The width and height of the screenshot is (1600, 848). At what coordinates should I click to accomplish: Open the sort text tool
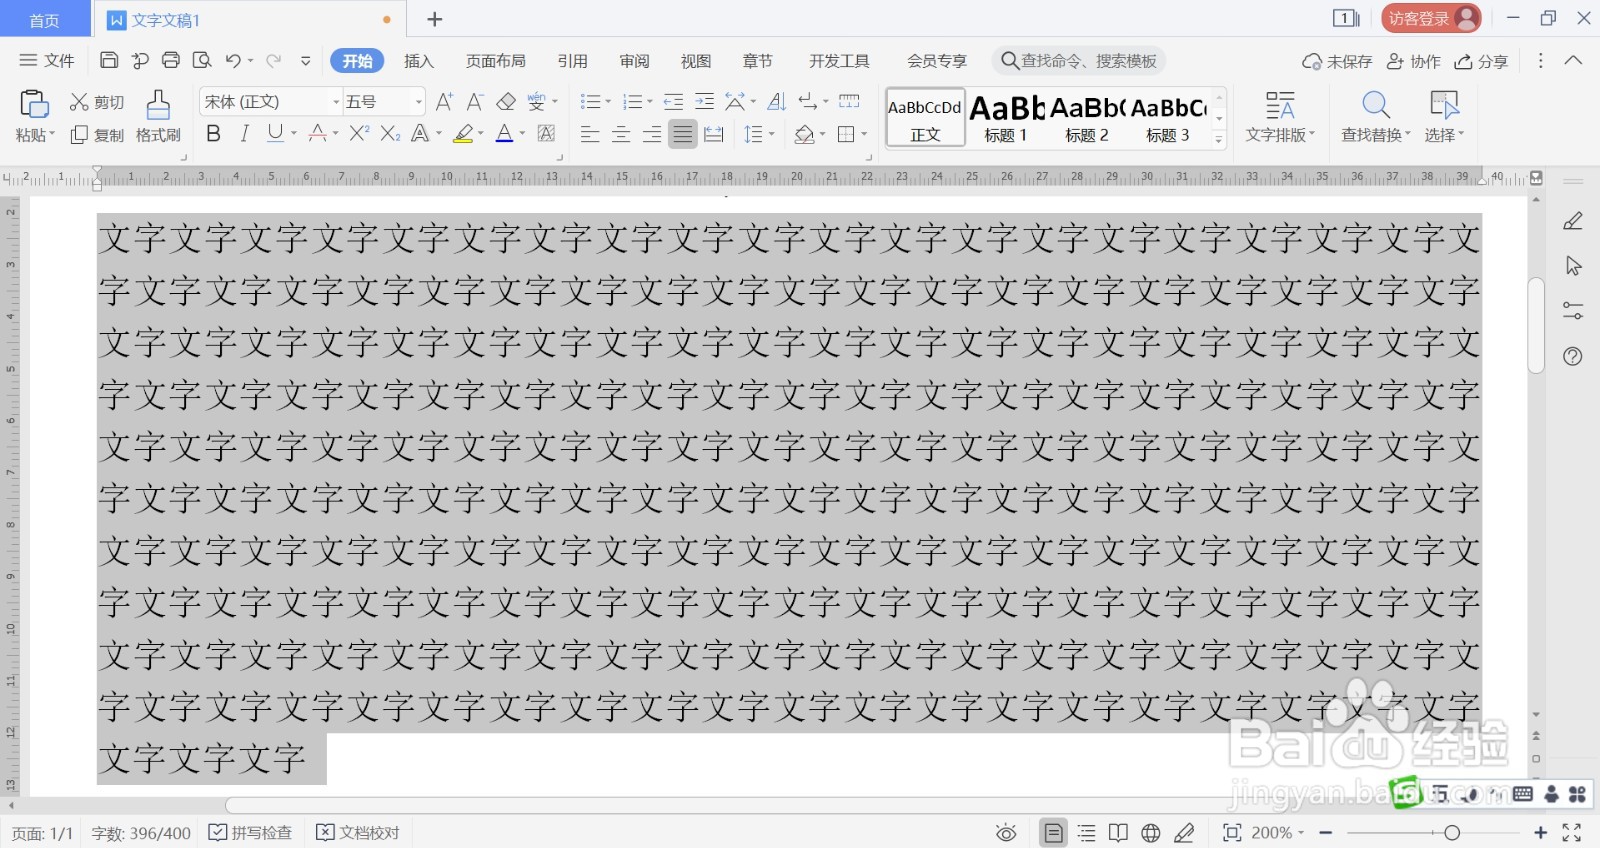tap(776, 102)
